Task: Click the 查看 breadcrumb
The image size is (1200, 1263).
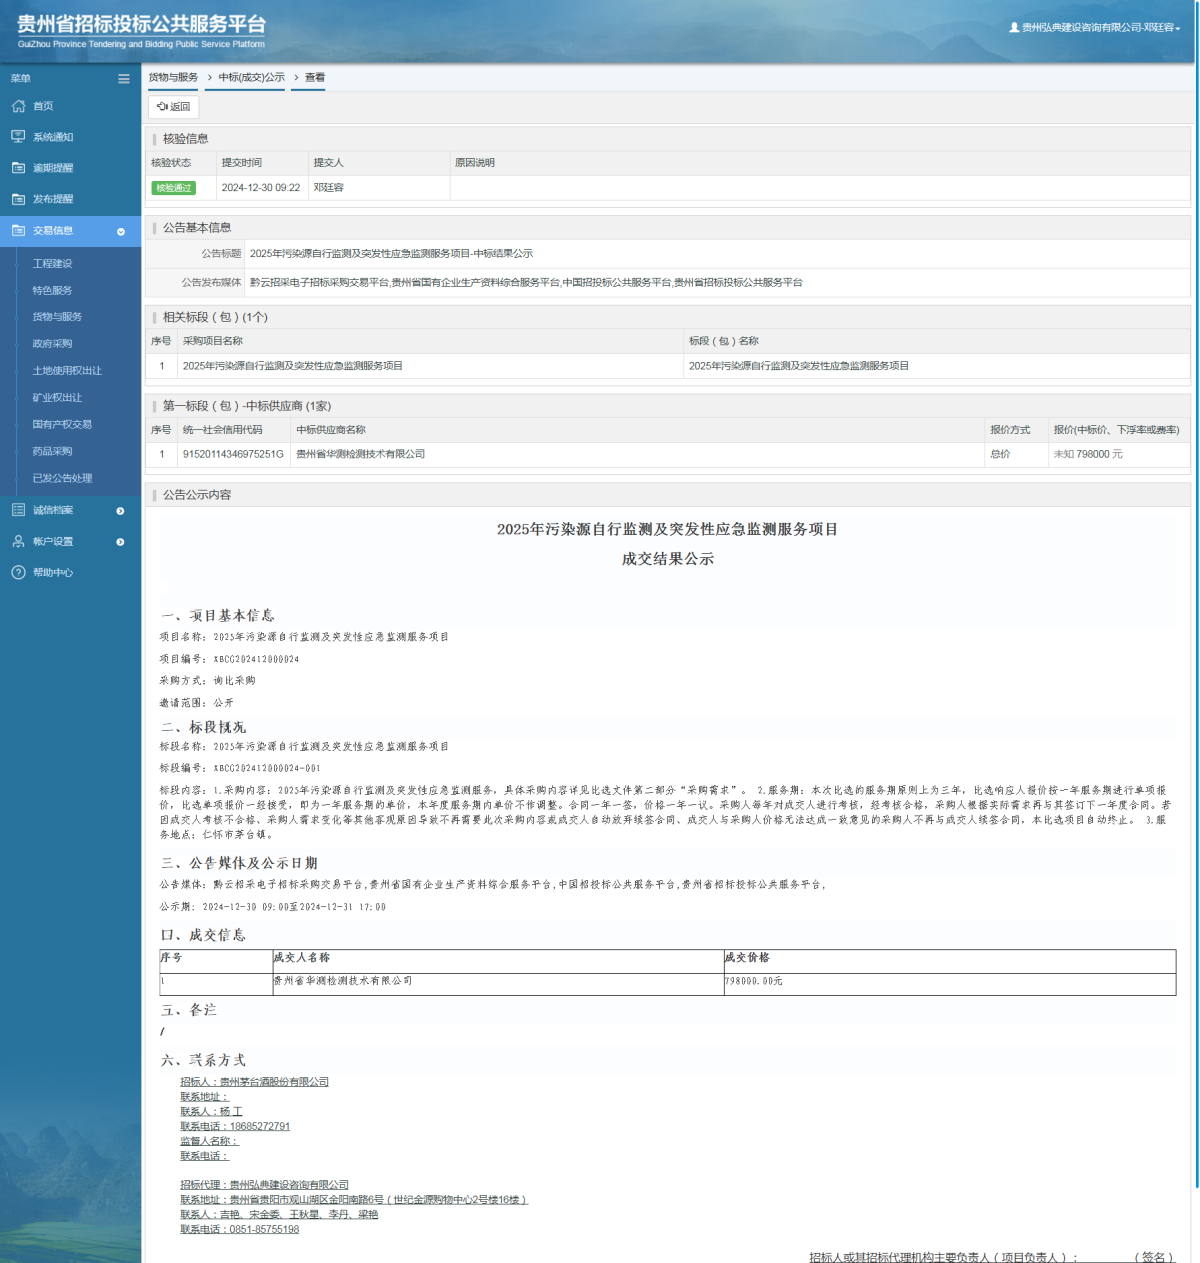Action: 315,77
